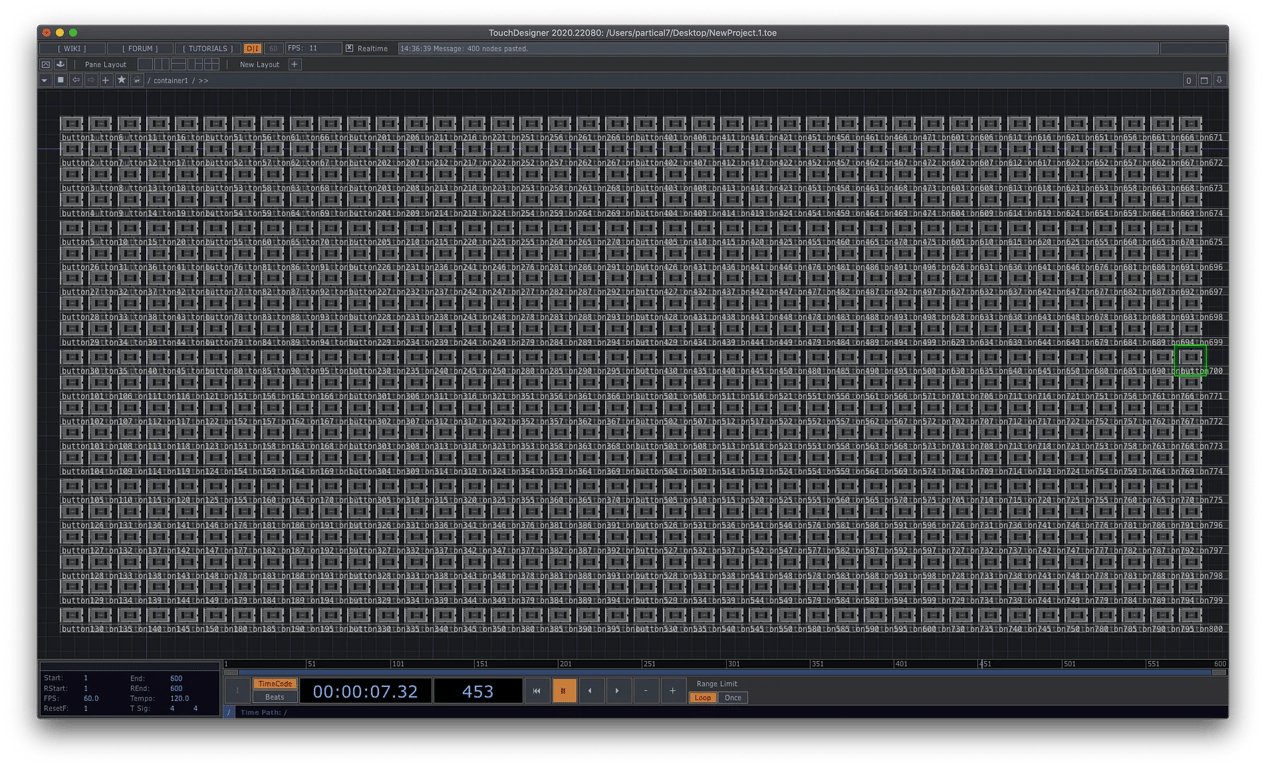Select the left/right split pane layout
This screenshot has width=1266, height=768.
(x=162, y=64)
